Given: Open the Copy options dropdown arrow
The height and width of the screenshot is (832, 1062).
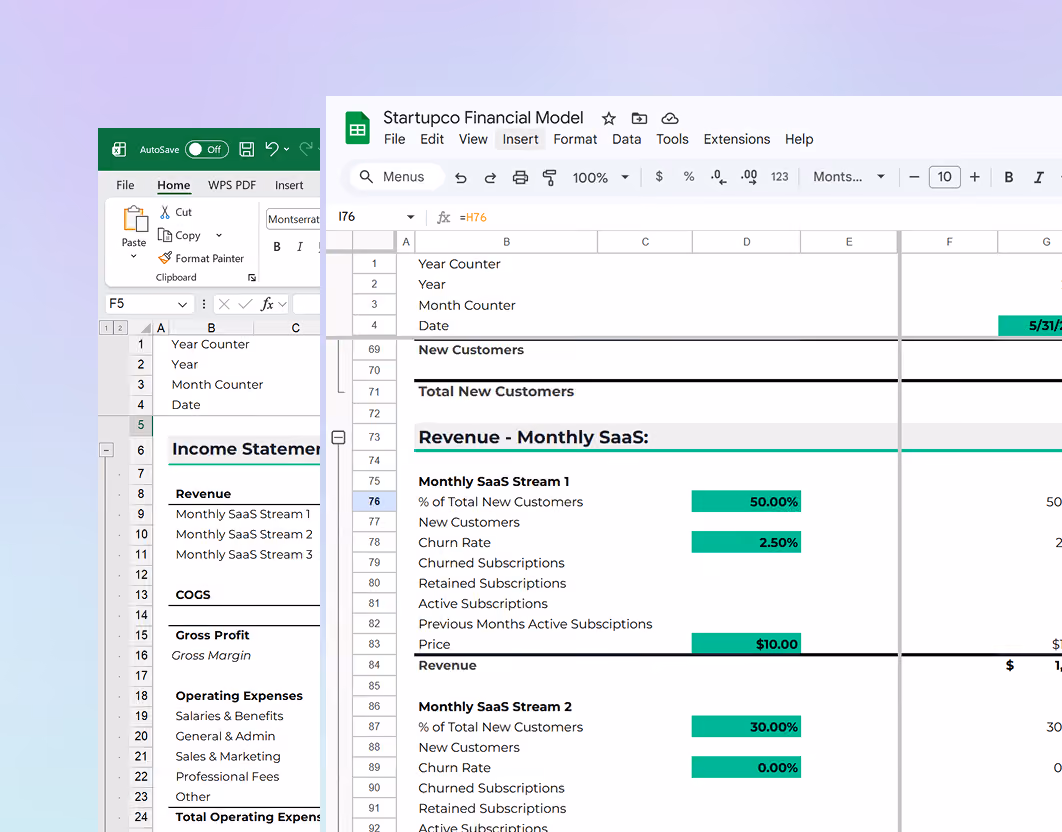Looking at the screenshot, I should tap(219, 235).
